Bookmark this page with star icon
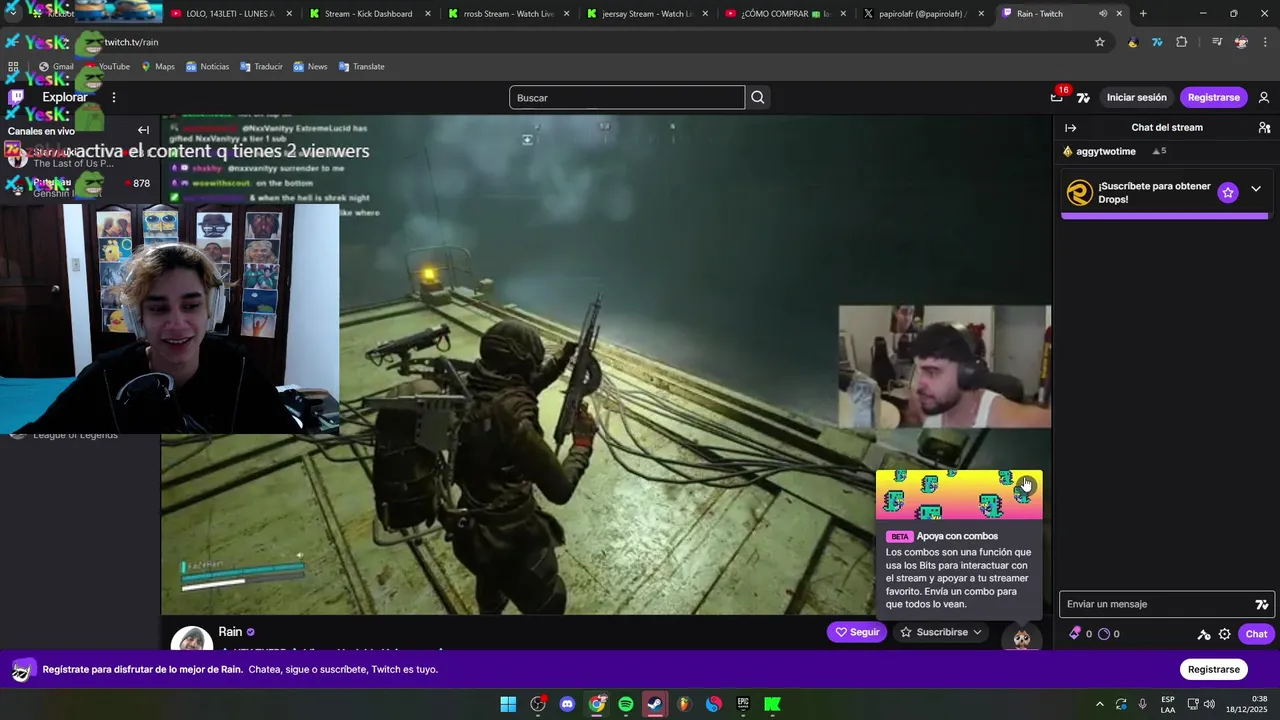 1100,42
